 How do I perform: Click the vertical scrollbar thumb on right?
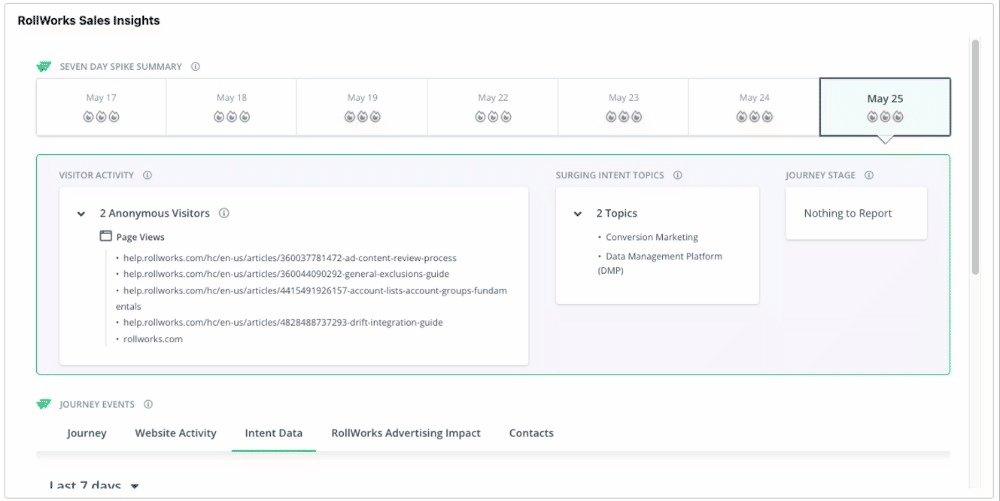coord(974,157)
